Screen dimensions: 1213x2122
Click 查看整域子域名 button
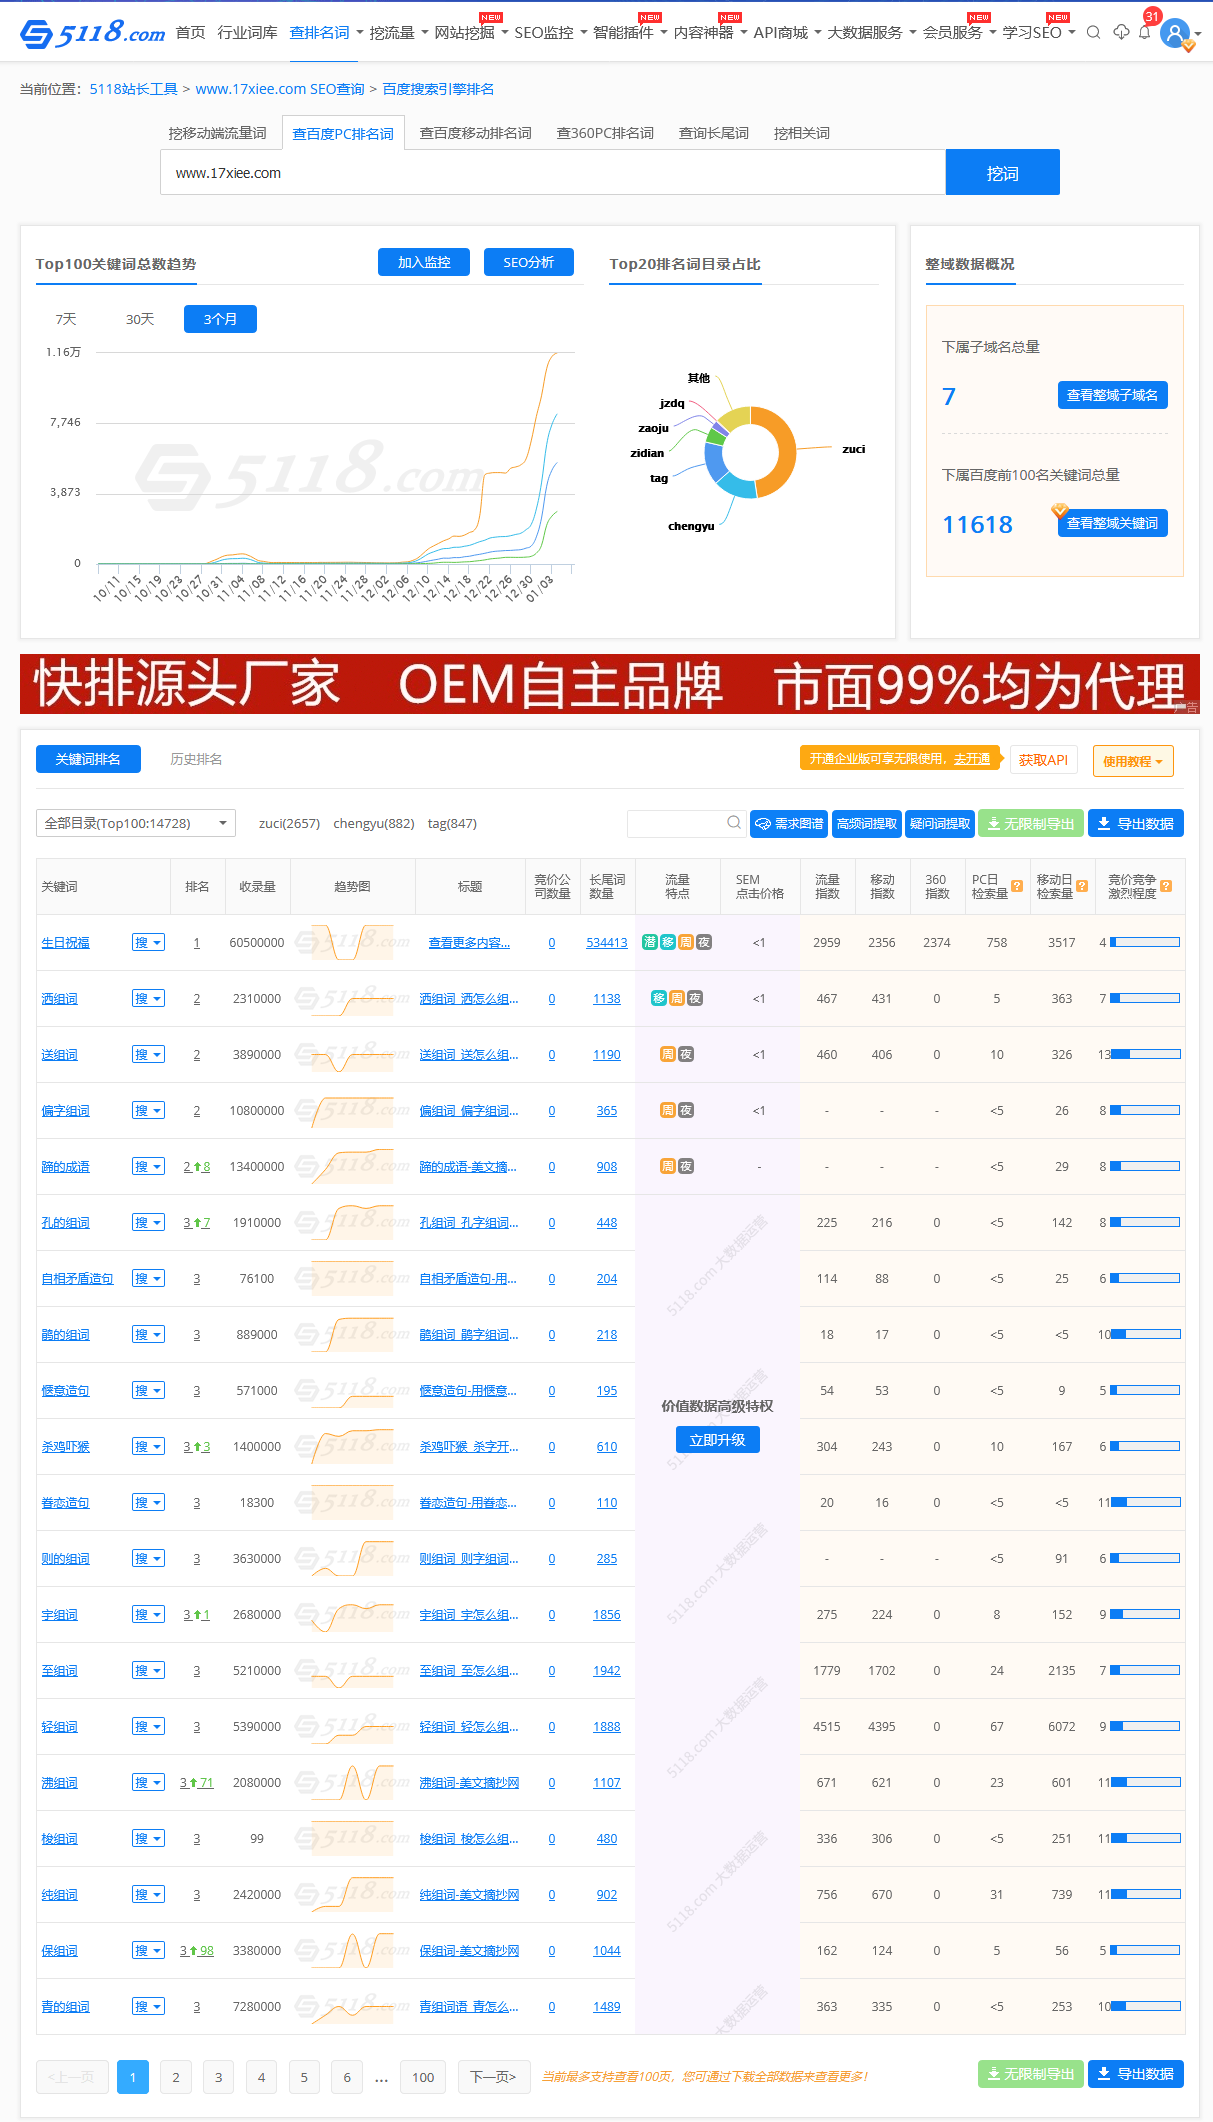[x=1112, y=395]
